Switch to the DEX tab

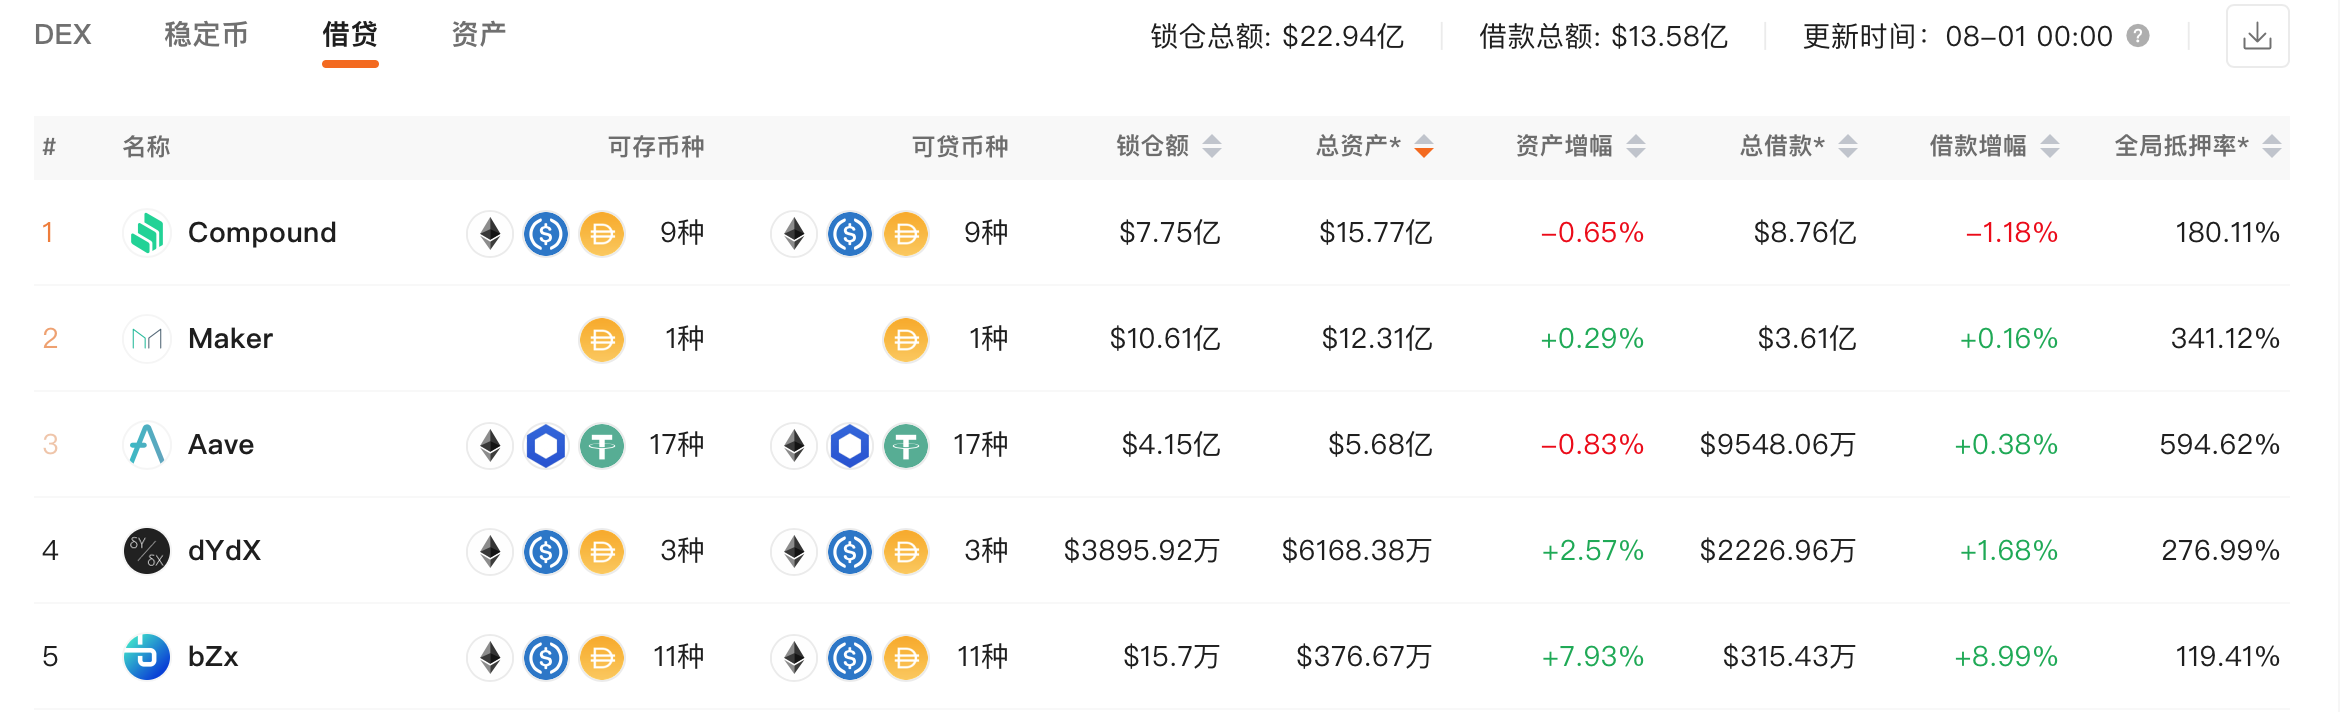point(63,33)
